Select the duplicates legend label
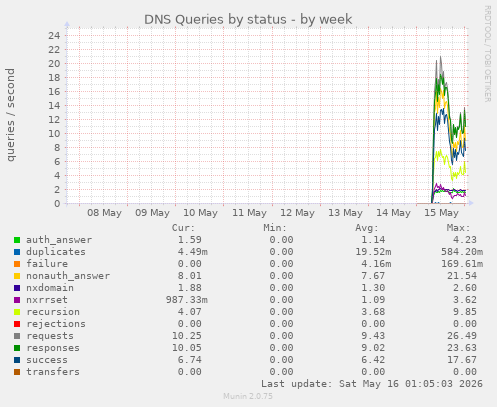497x407 pixels. point(56,252)
